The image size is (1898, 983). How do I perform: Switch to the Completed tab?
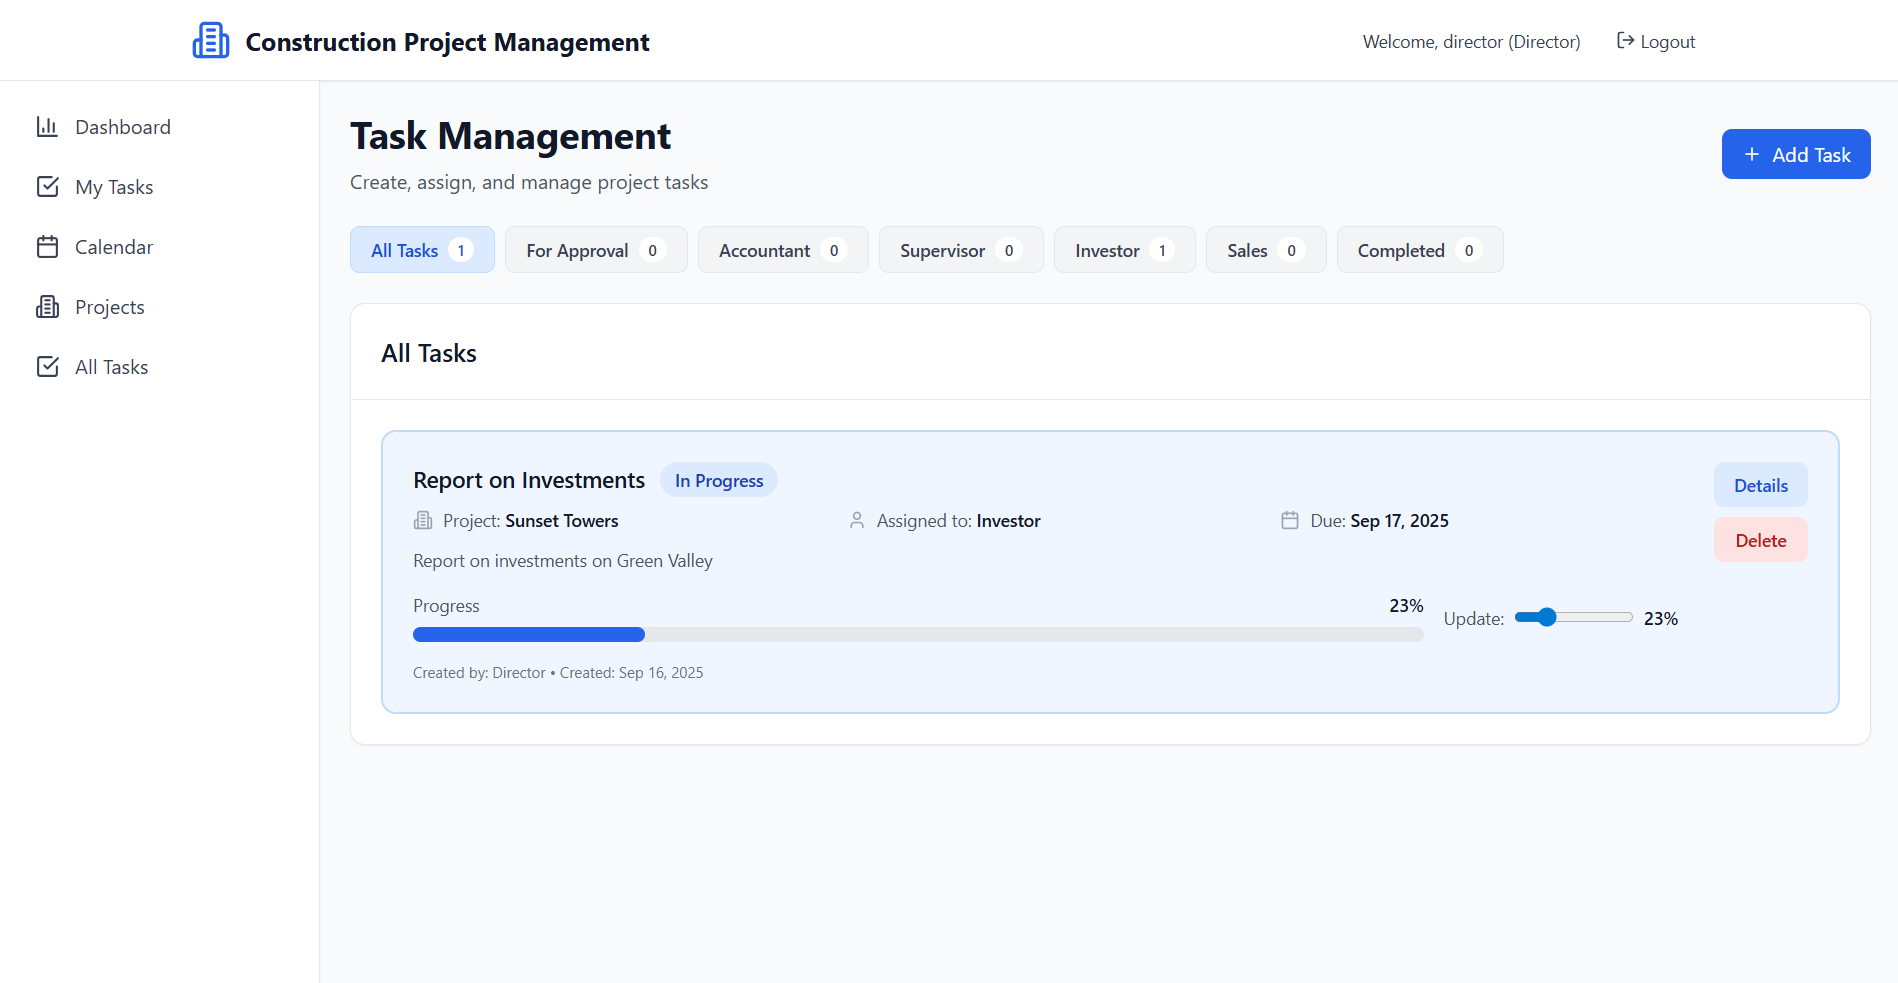(x=1418, y=250)
